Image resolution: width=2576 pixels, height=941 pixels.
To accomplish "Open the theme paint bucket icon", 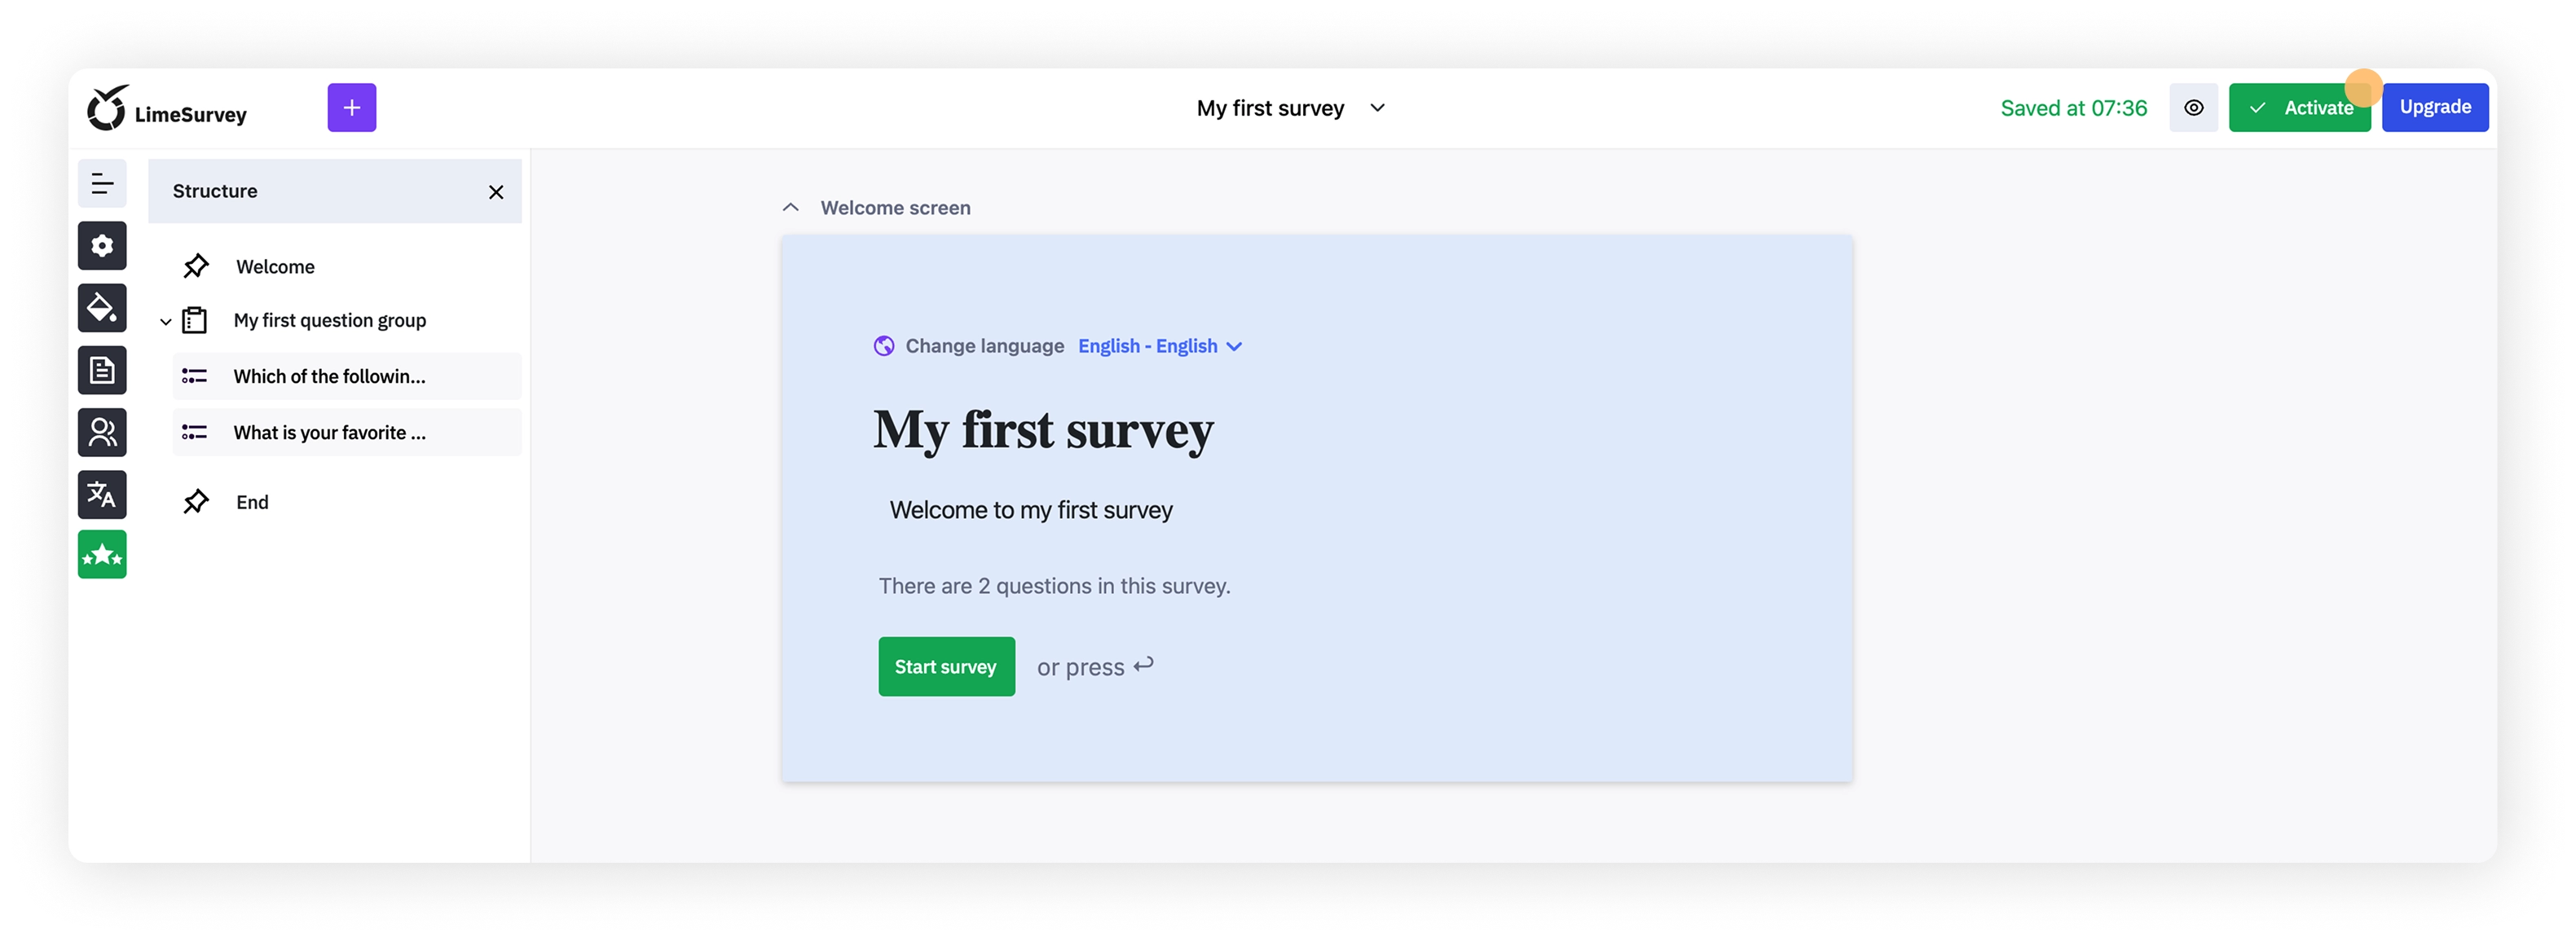I will coord(102,308).
